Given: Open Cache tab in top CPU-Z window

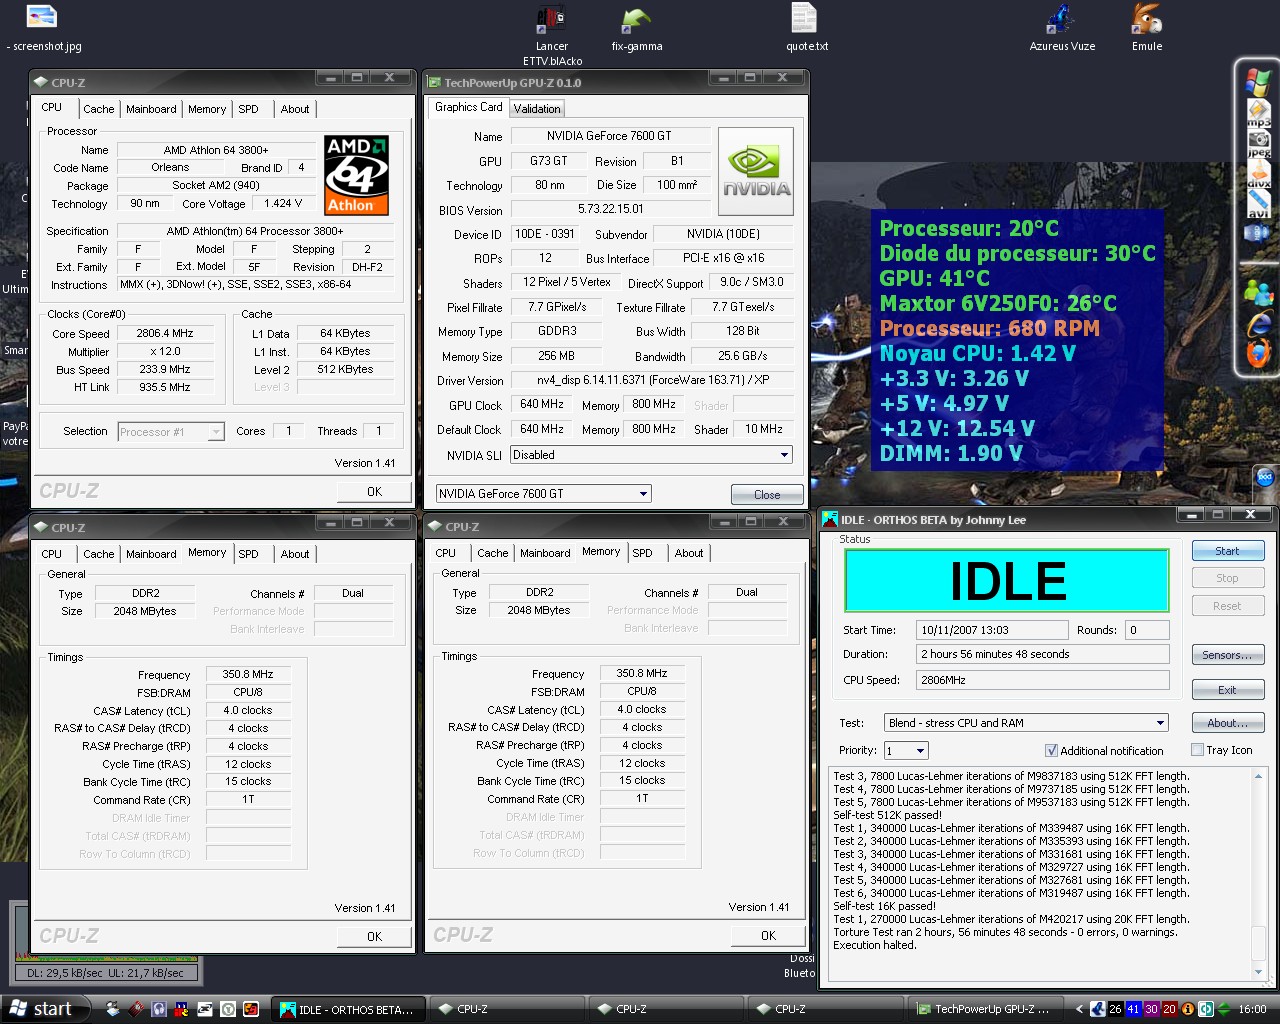Looking at the screenshot, I should 98,109.
